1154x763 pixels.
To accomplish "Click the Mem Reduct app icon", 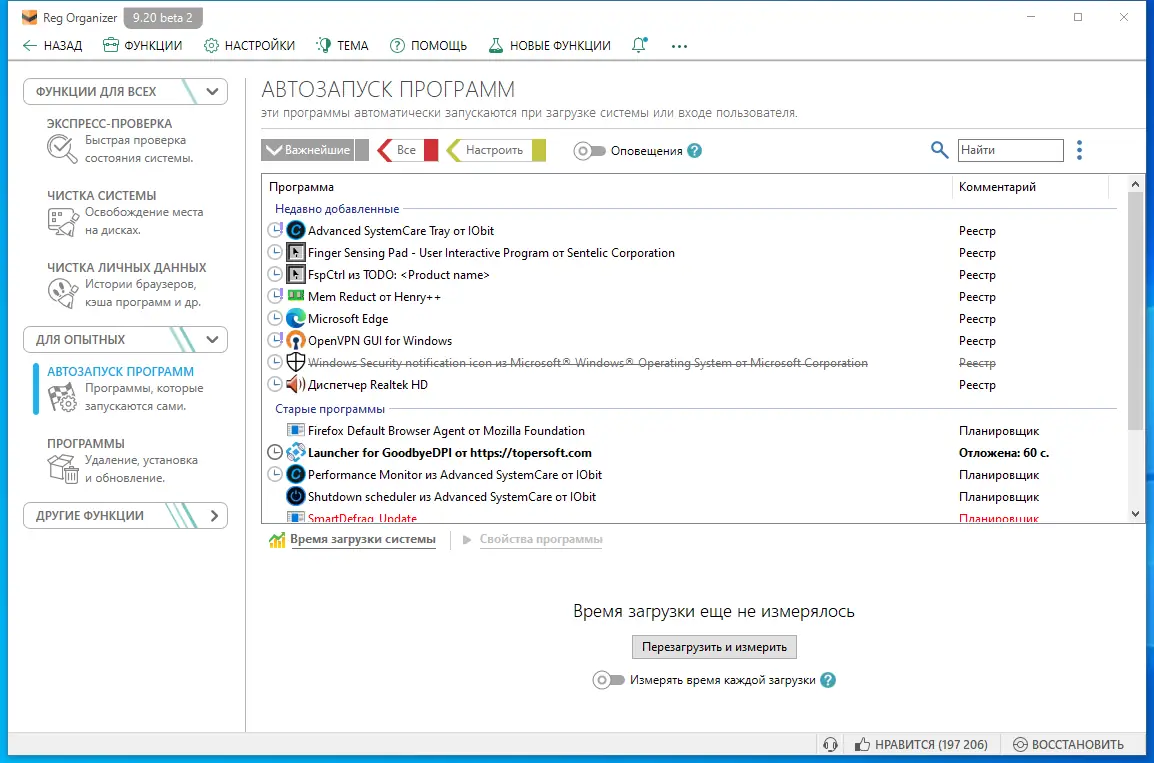I will pos(295,296).
